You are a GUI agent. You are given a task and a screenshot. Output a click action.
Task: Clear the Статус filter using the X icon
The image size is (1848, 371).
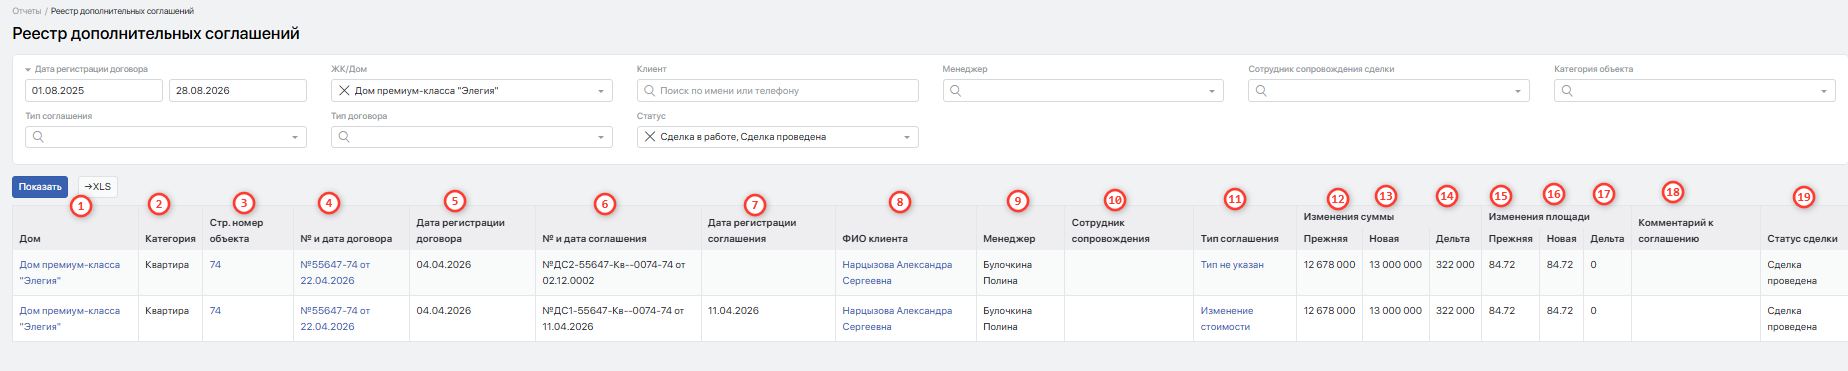click(650, 137)
